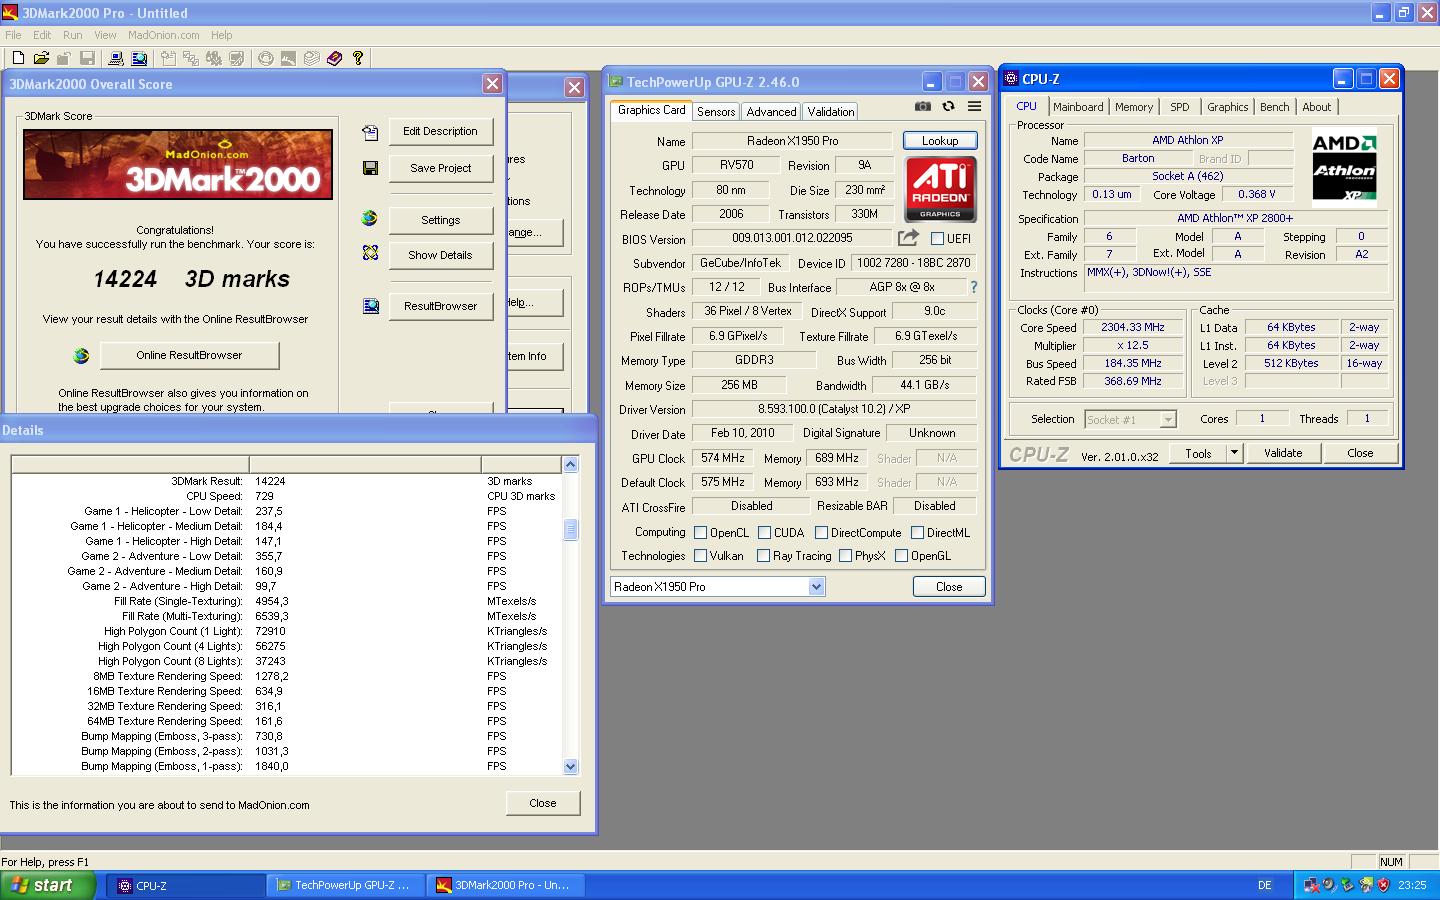This screenshot has height=900, width=1440.
Task: Open the MadOnion.com menu
Action: (163, 35)
